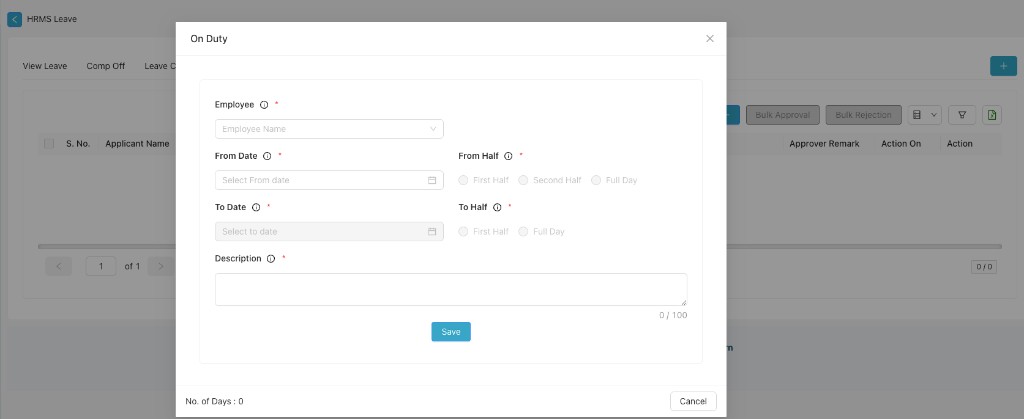Open the filter funnel icon
This screenshot has height=419, width=1024.
click(962, 115)
